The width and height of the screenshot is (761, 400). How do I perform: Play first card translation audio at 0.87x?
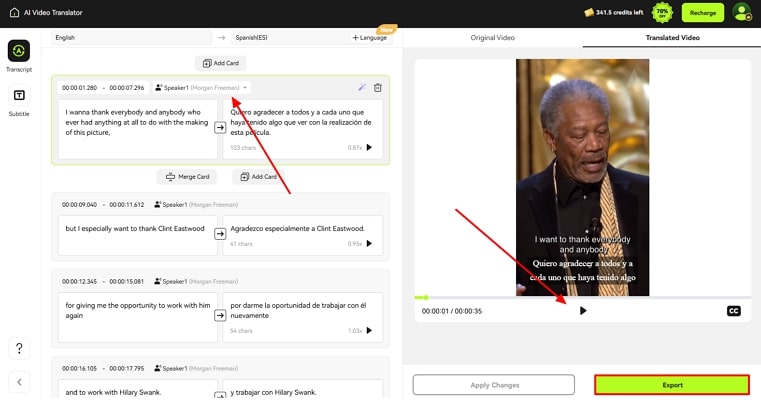[x=369, y=147]
